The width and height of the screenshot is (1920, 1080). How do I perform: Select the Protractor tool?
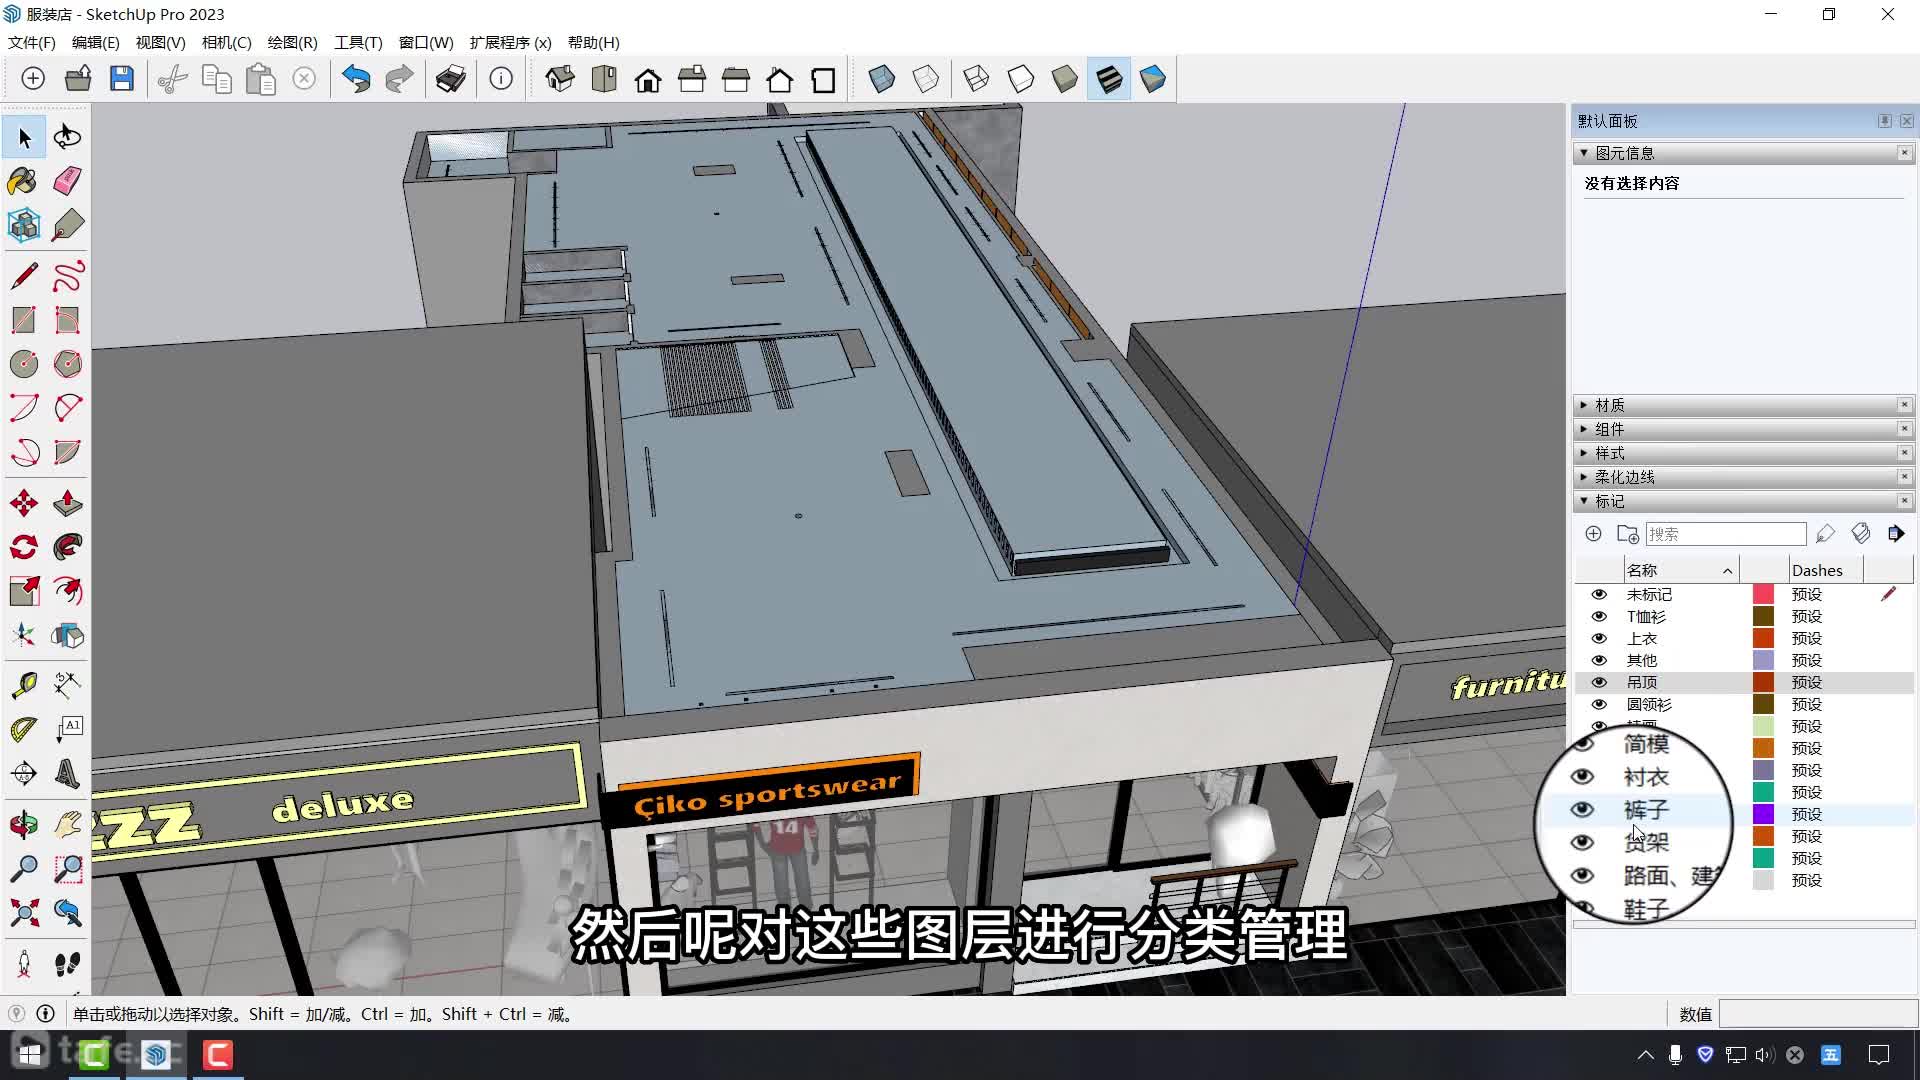pyautogui.click(x=24, y=729)
